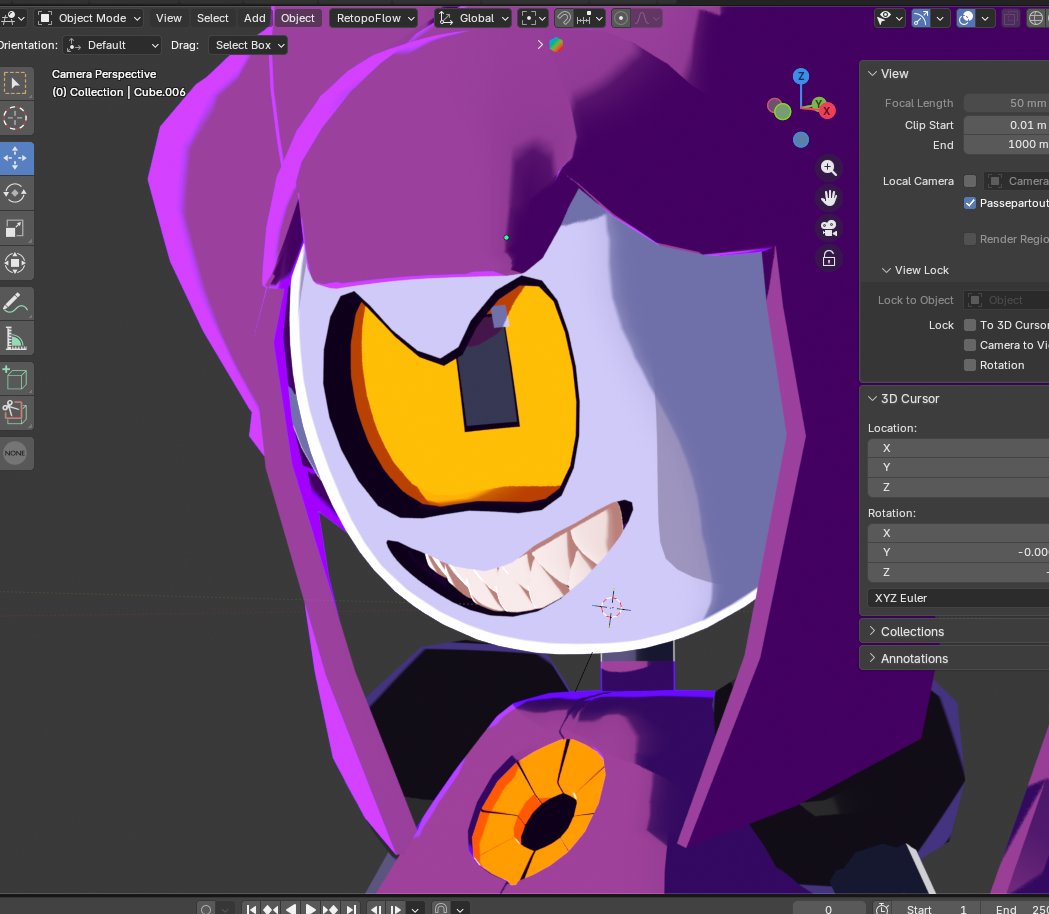The image size is (1049, 914).
Task: Select the Scale tool
Action: click(x=15, y=228)
